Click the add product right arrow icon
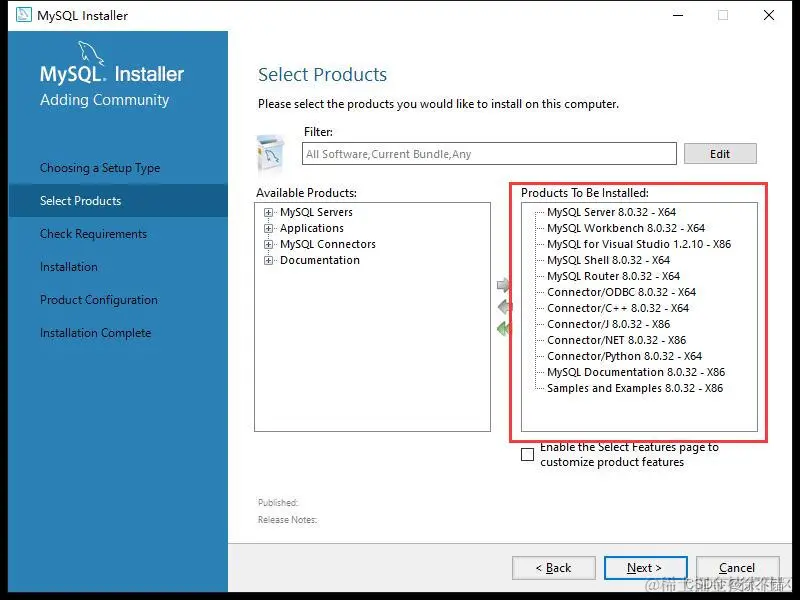 pyautogui.click(x=503, y=285)
